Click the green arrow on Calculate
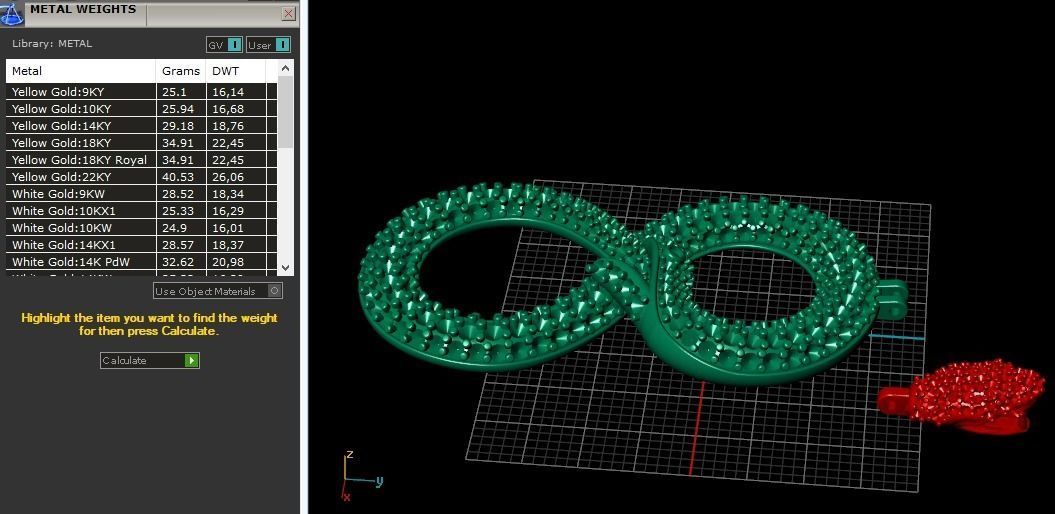Viewport: 1055px width, 514px height. (x=192, y=361)
